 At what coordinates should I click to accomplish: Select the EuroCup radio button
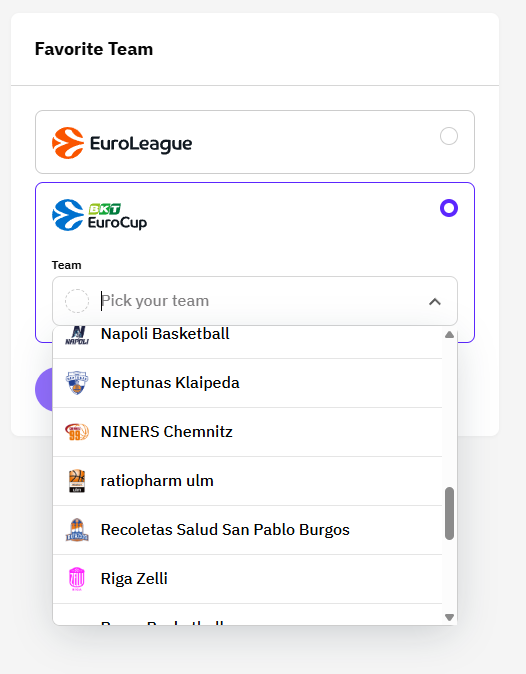click(x=449, y=208)
